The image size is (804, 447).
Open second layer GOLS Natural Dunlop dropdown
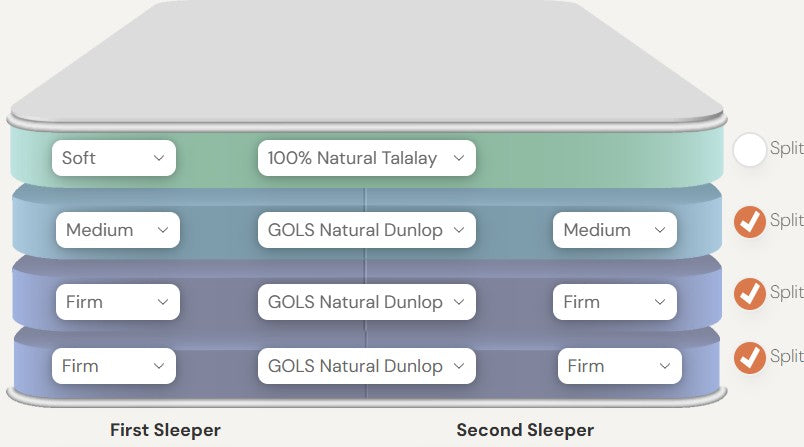click(366, 230)
